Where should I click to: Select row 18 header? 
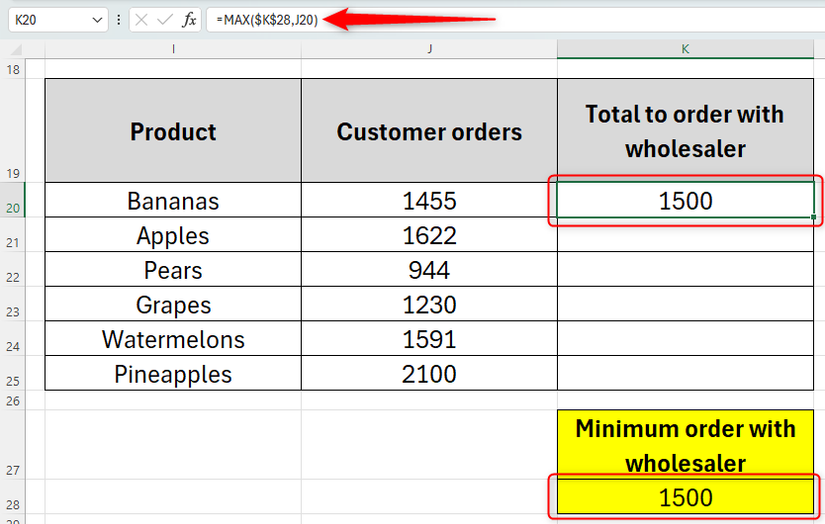tap(13, 69)
